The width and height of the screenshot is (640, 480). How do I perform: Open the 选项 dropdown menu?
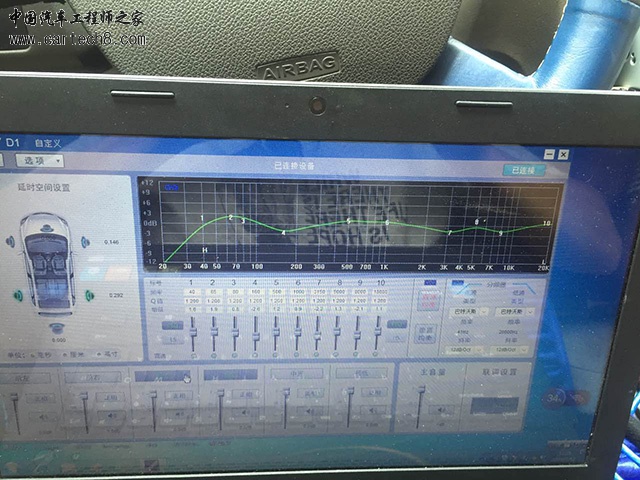point(40,160)
